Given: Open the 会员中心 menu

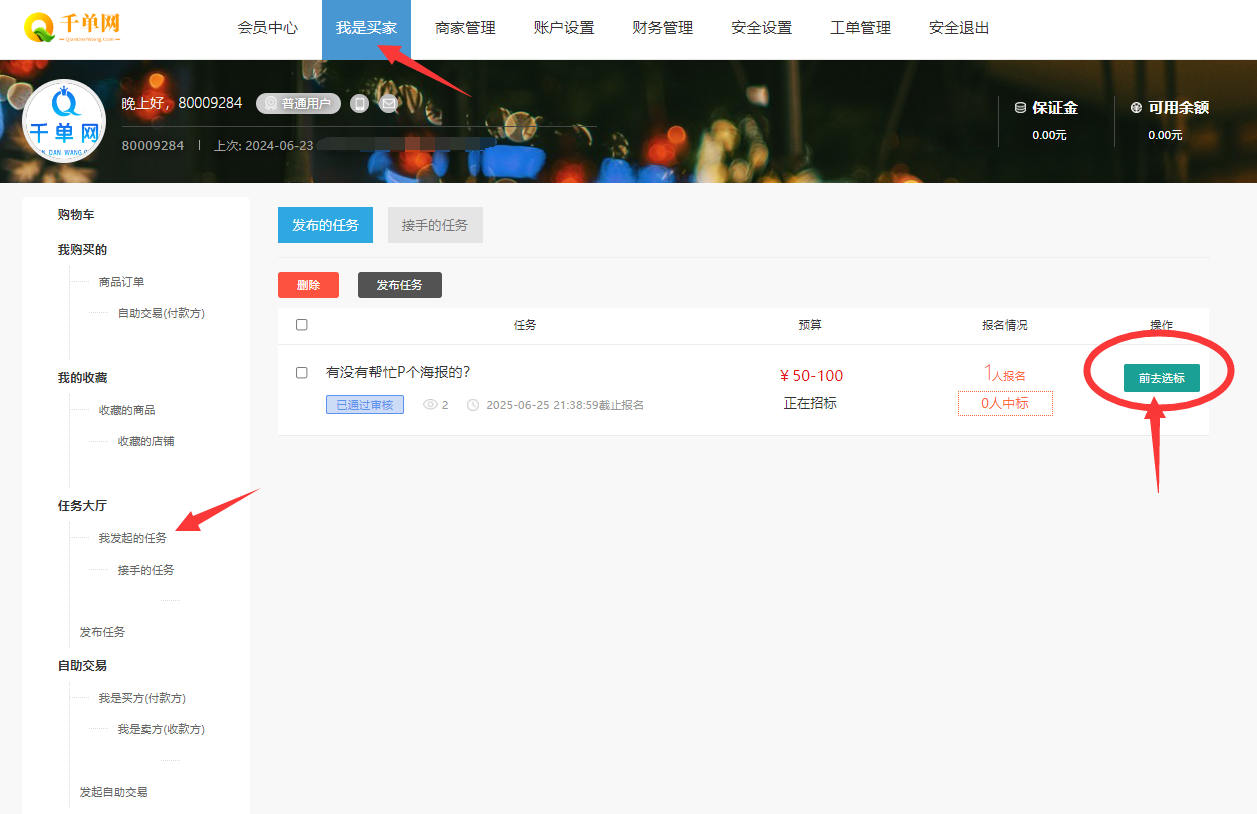Looking at the screenshot, I should point(267,28).
